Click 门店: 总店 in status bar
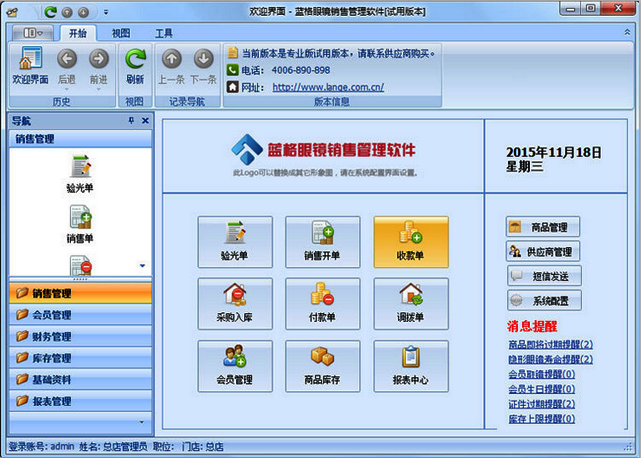Image resolution: width=641 pixels, height=458 pixels. click(x=203, y=447)
